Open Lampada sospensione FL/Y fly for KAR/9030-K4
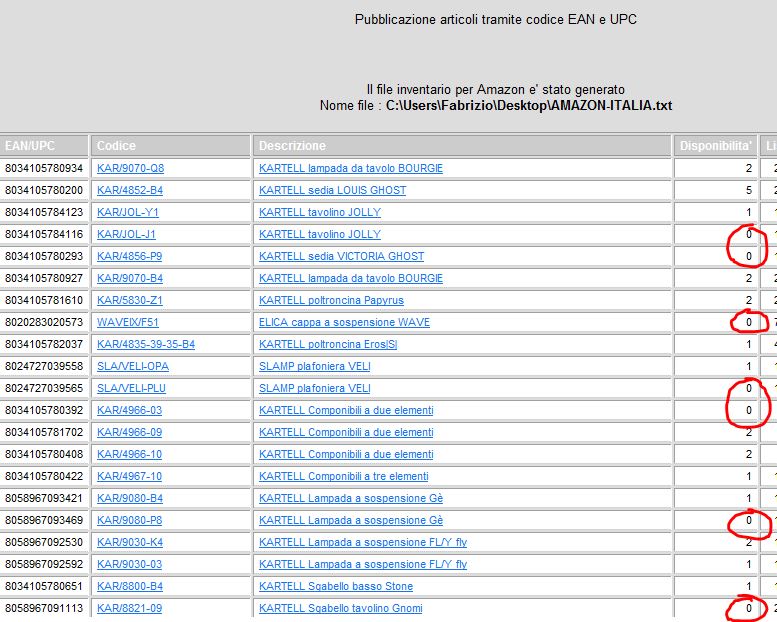Image resolution: width=777 pixels, height=622 pixels. 363,542
